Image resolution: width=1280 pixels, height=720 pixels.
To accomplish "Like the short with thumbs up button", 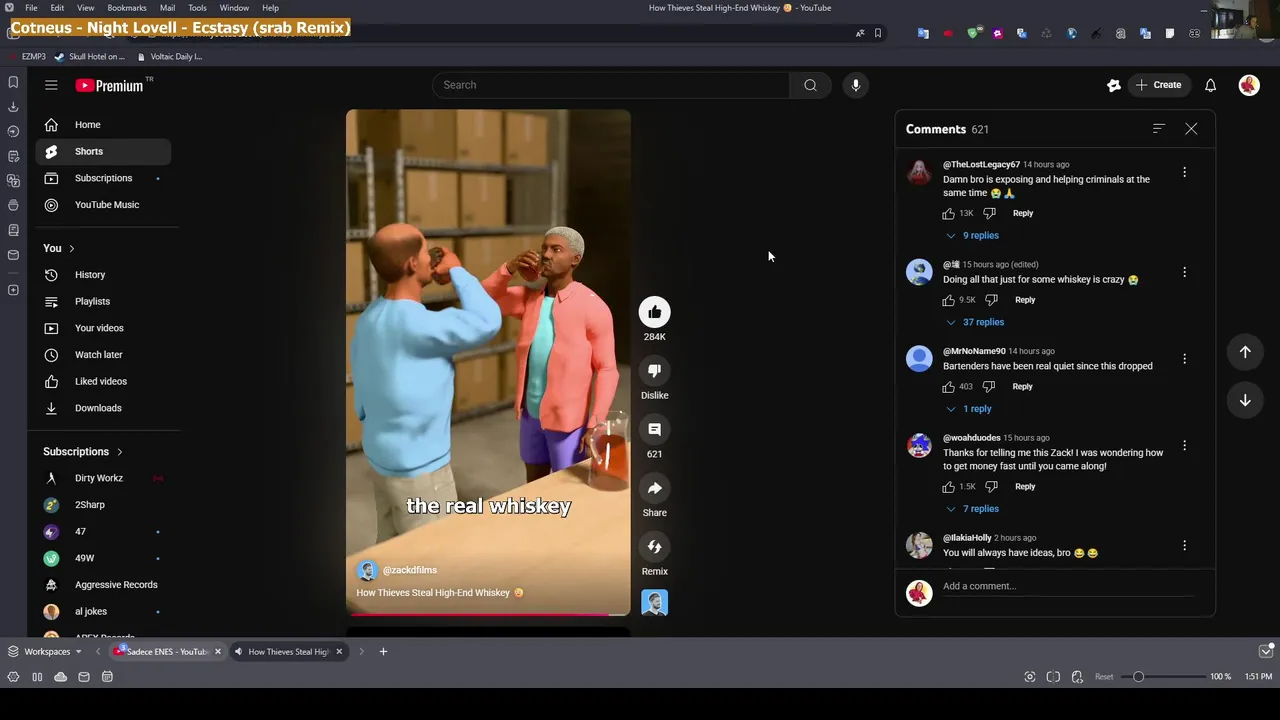I will click(x=654, y=312).
